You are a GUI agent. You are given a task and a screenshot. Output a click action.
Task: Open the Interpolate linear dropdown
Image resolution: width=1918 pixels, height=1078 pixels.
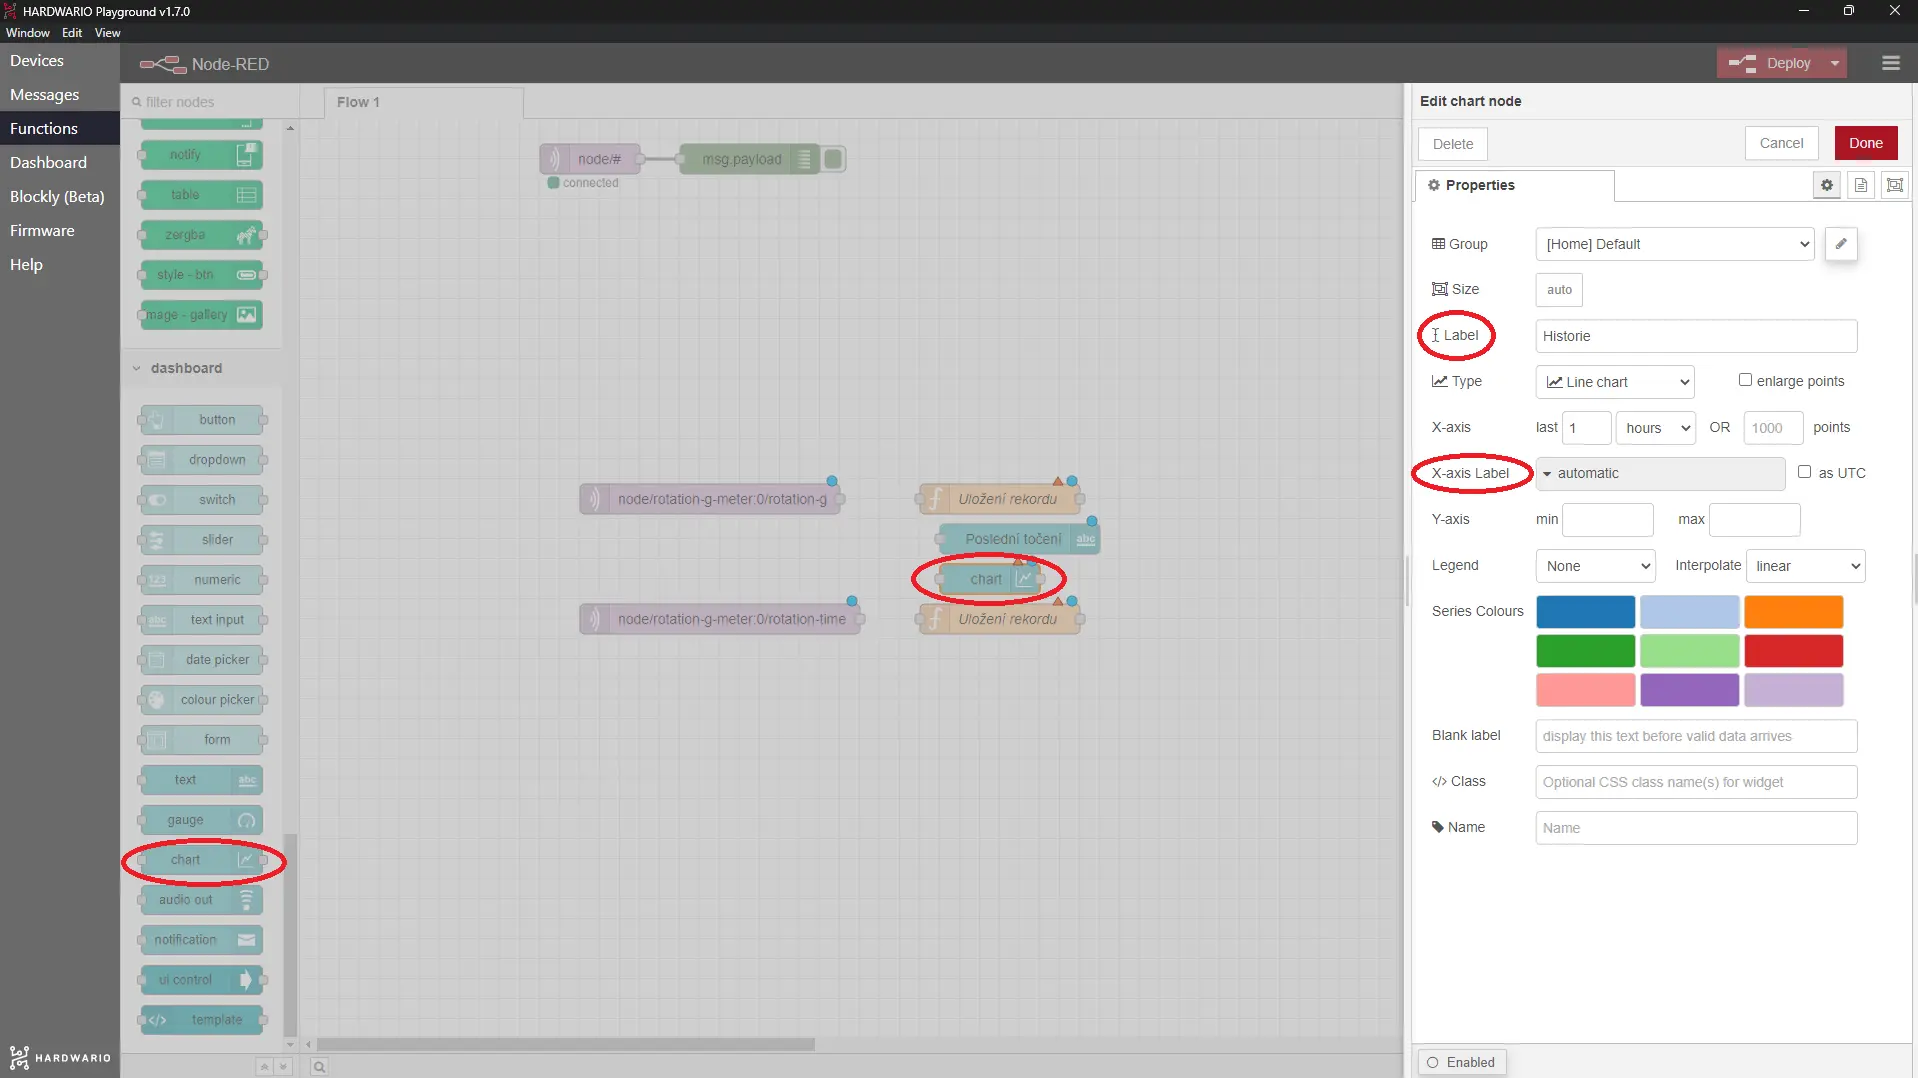(x=1806, y=566)
